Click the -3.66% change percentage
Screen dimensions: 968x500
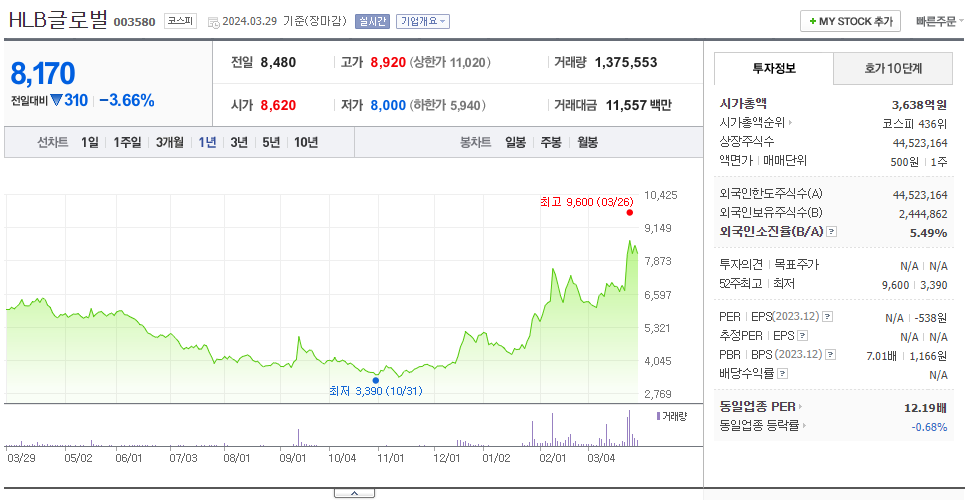coord(127,100)
